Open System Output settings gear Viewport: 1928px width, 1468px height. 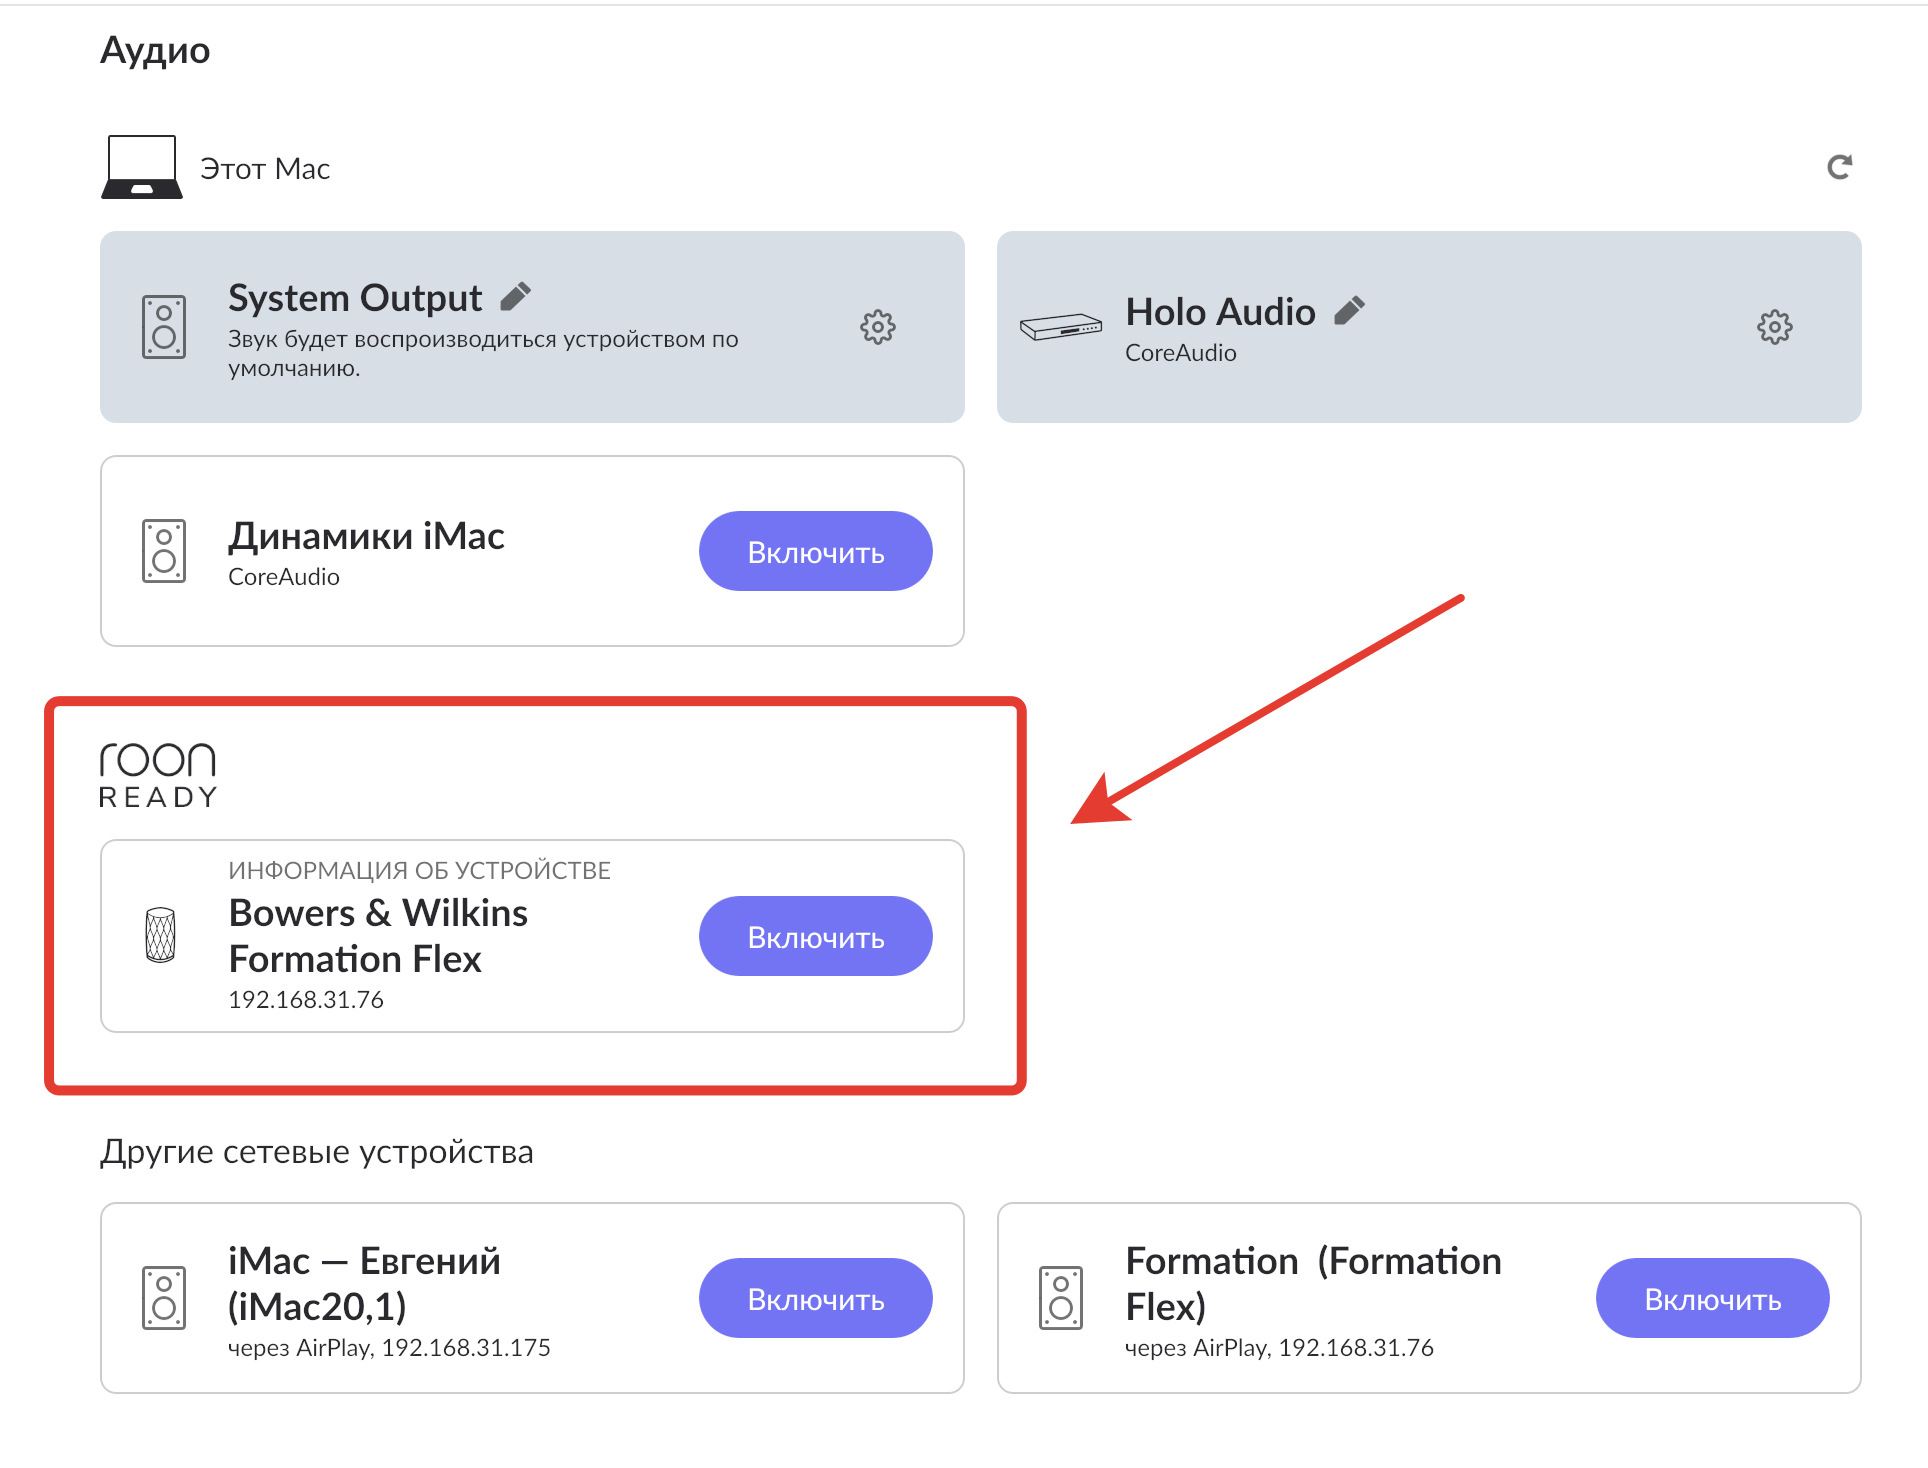coord(877,327)
